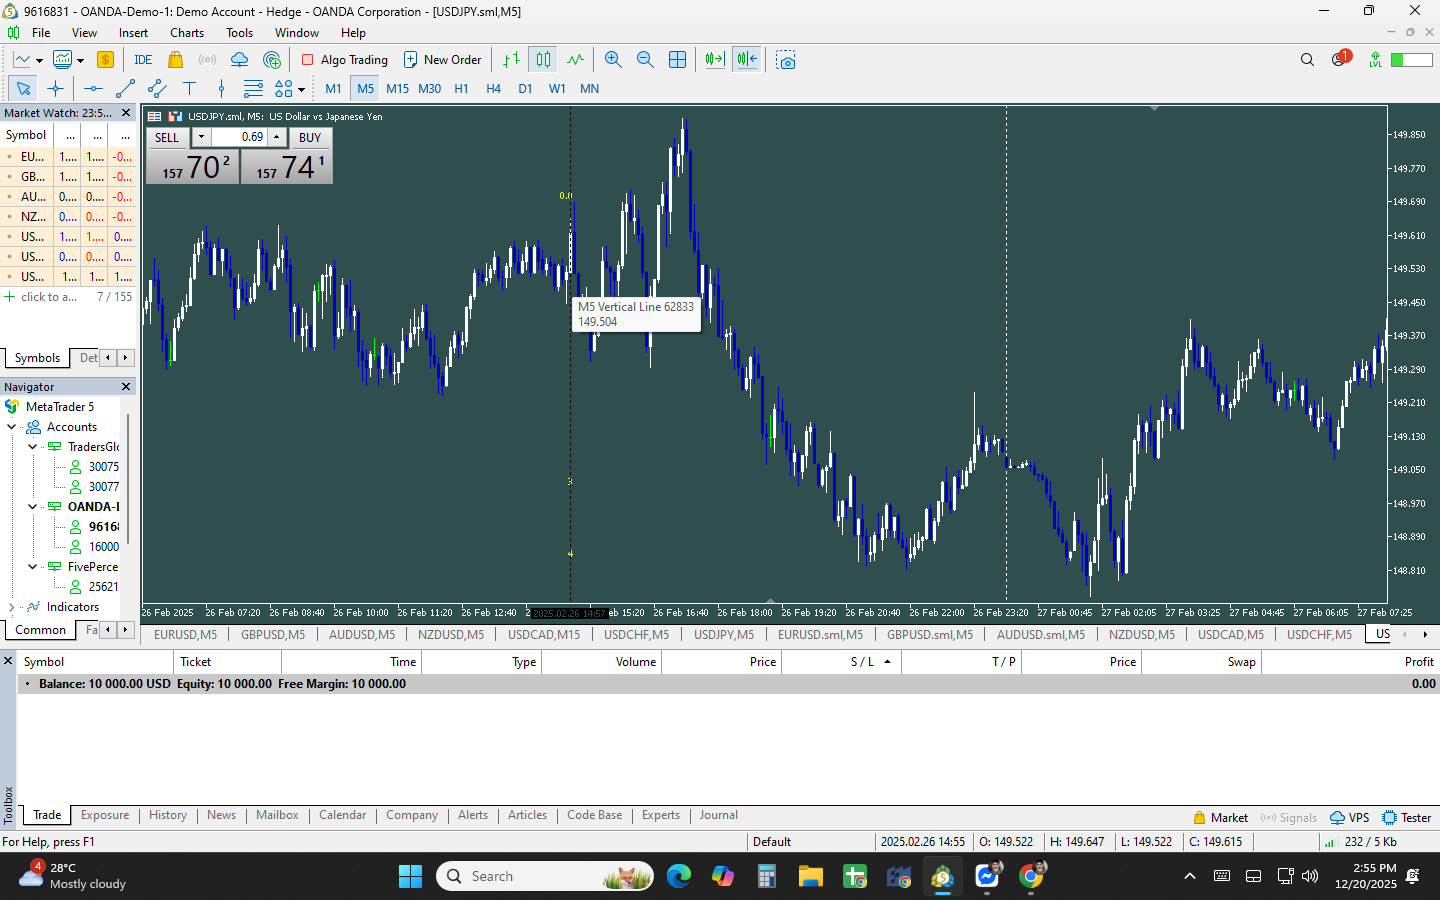Select the horizontal line drawing tool
The image size is (1440, 900).
point(93,89)
